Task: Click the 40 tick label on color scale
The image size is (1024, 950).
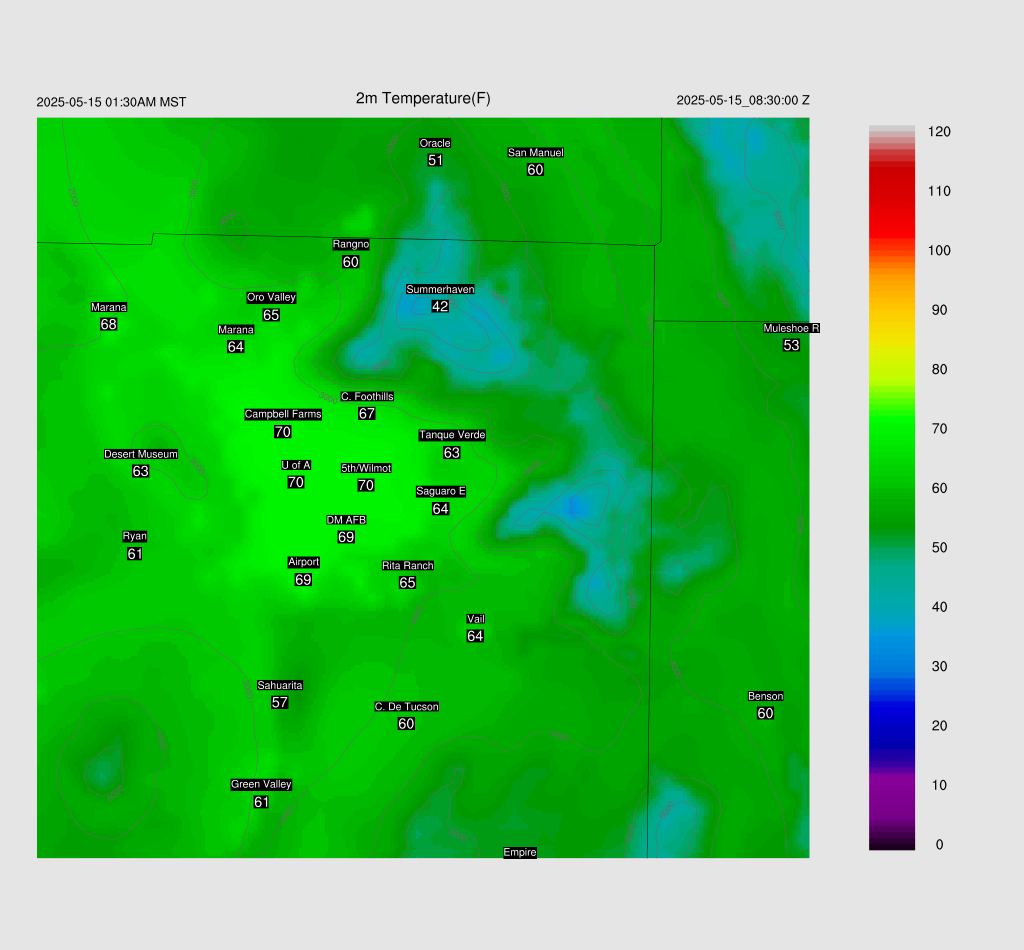Action: pos(939,607)
